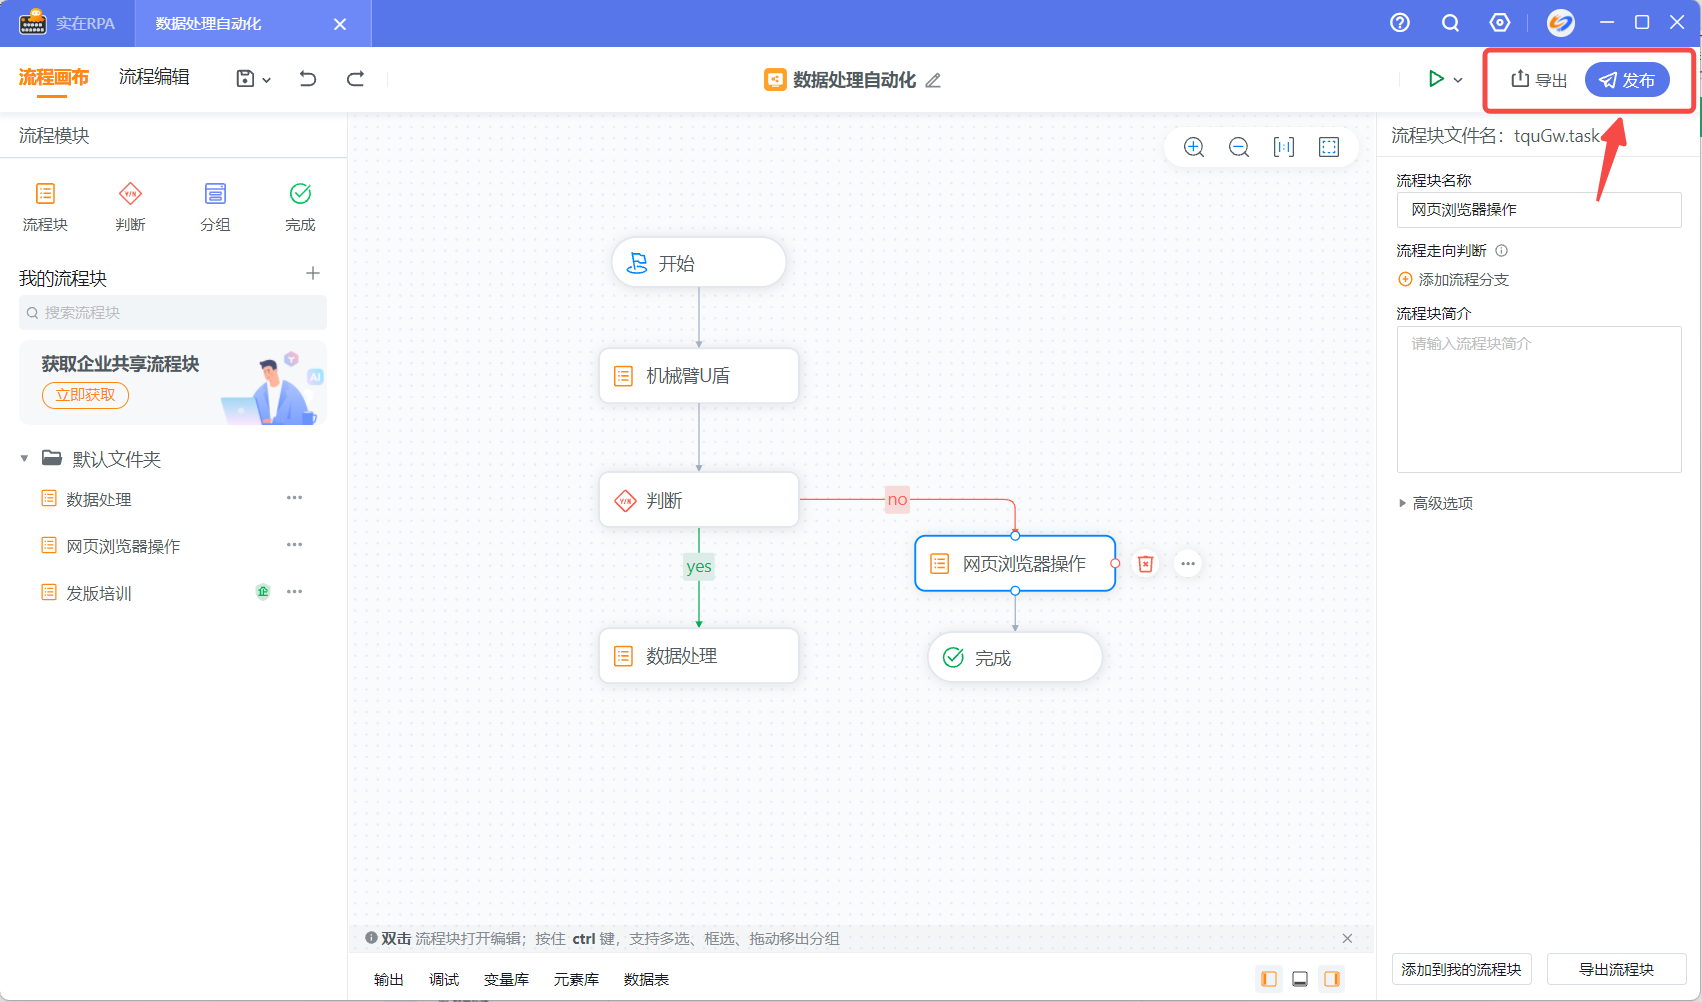Click the 发布 publish button
This screenshot has height=1002, width=1702.
1626,80
